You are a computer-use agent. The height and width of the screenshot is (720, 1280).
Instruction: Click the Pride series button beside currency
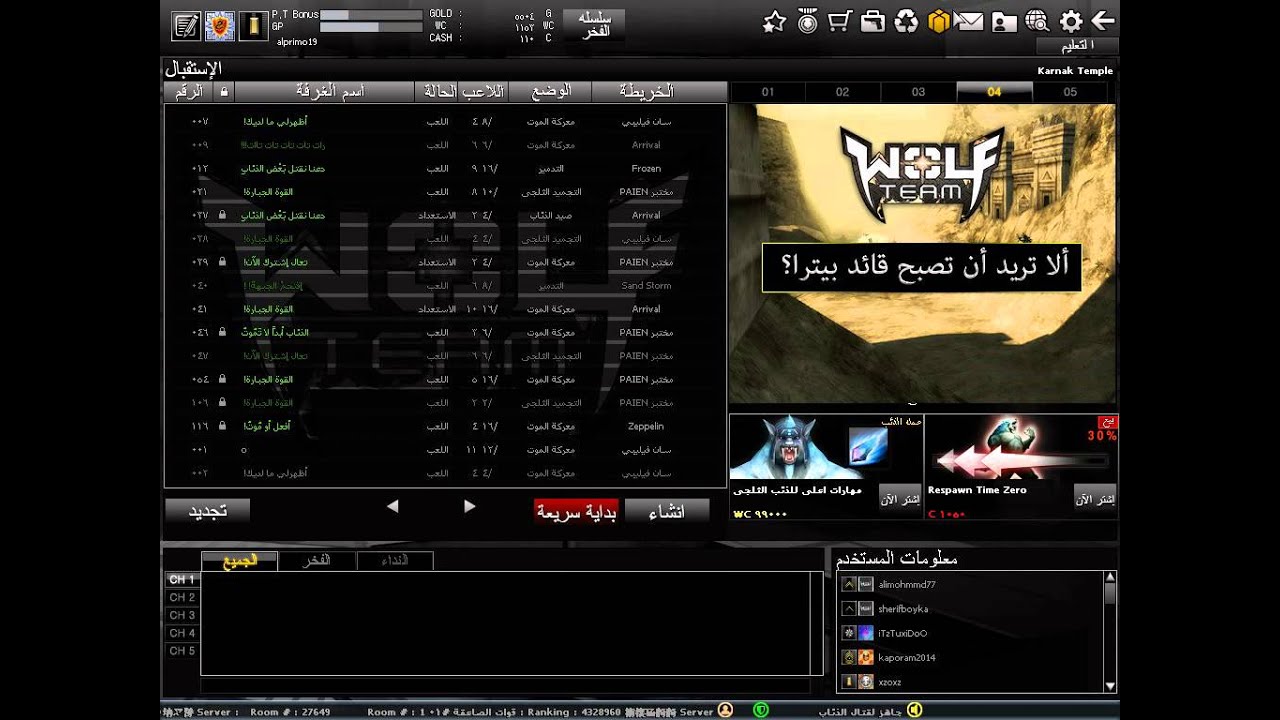(x=595, y=25)
